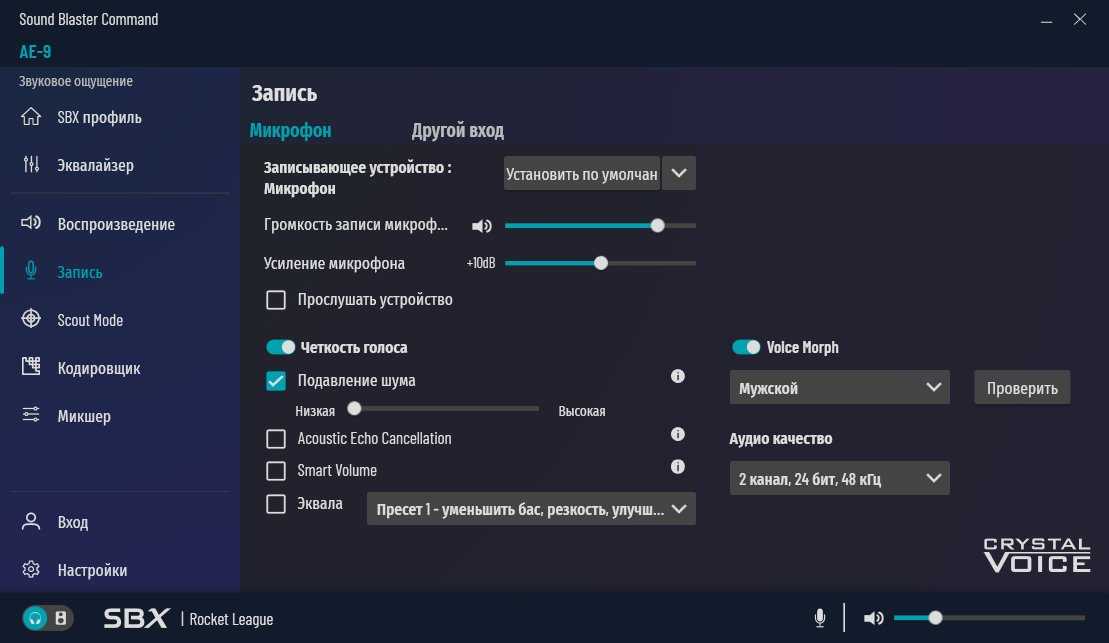Click the Усиление микрофона slider handle
1109x643 pixels.
[601, 263]
